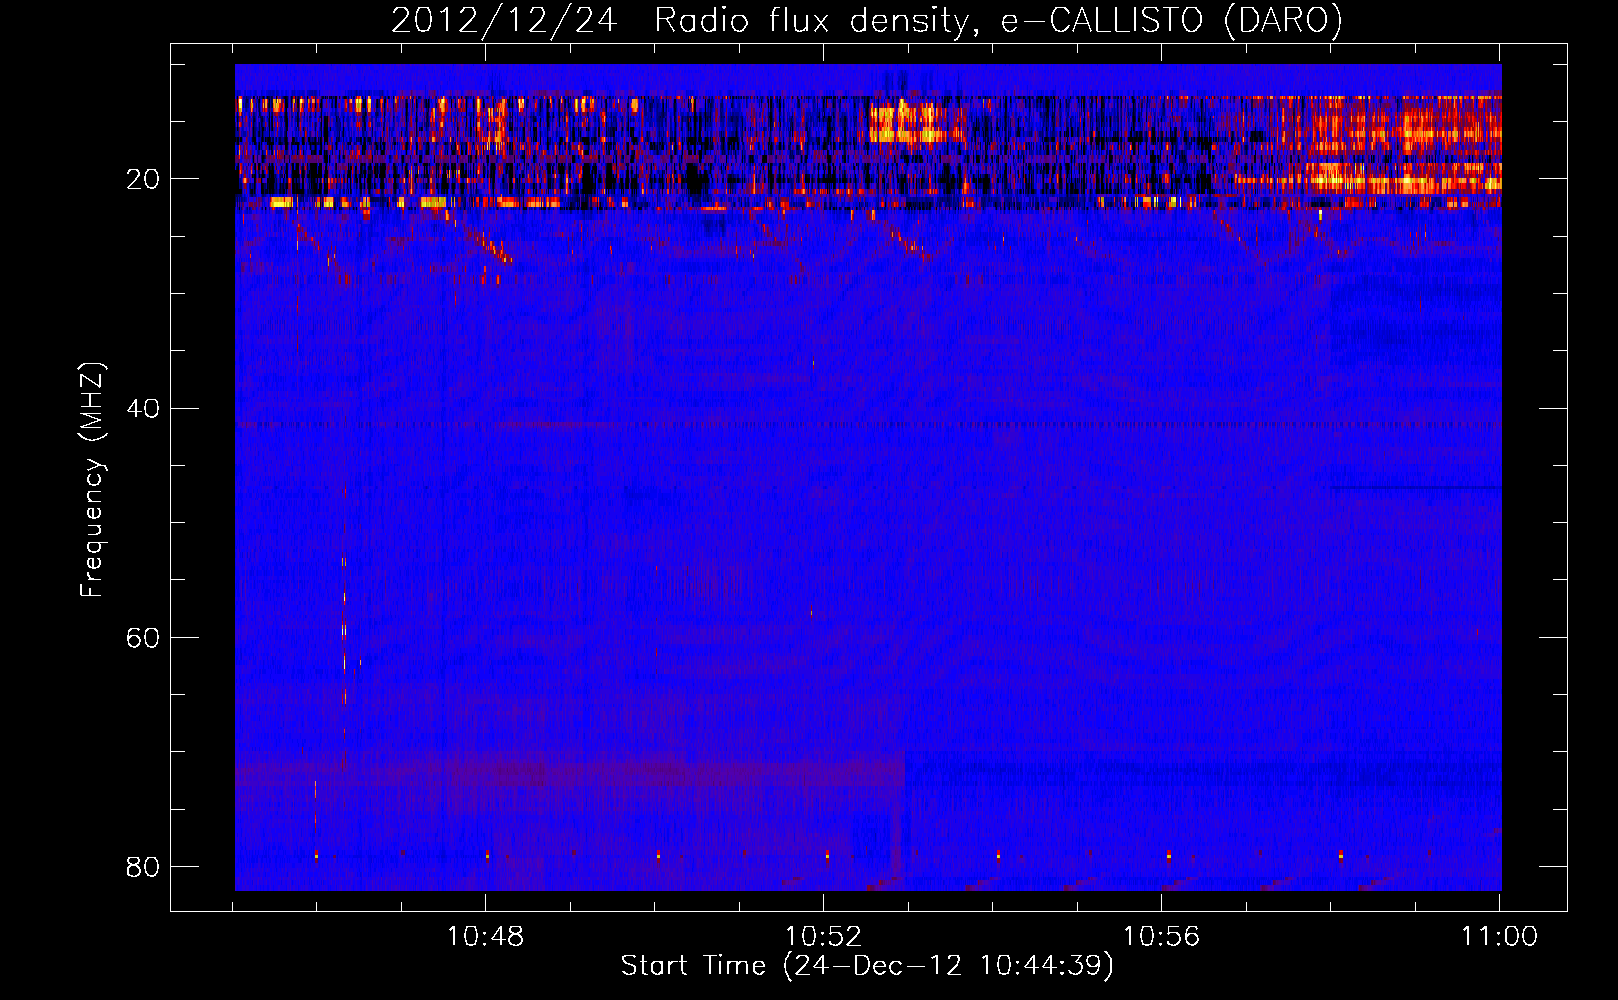Click the 10:48 time tick label
This screenshot has height=1000, width=1618.
tap(485, 937)
